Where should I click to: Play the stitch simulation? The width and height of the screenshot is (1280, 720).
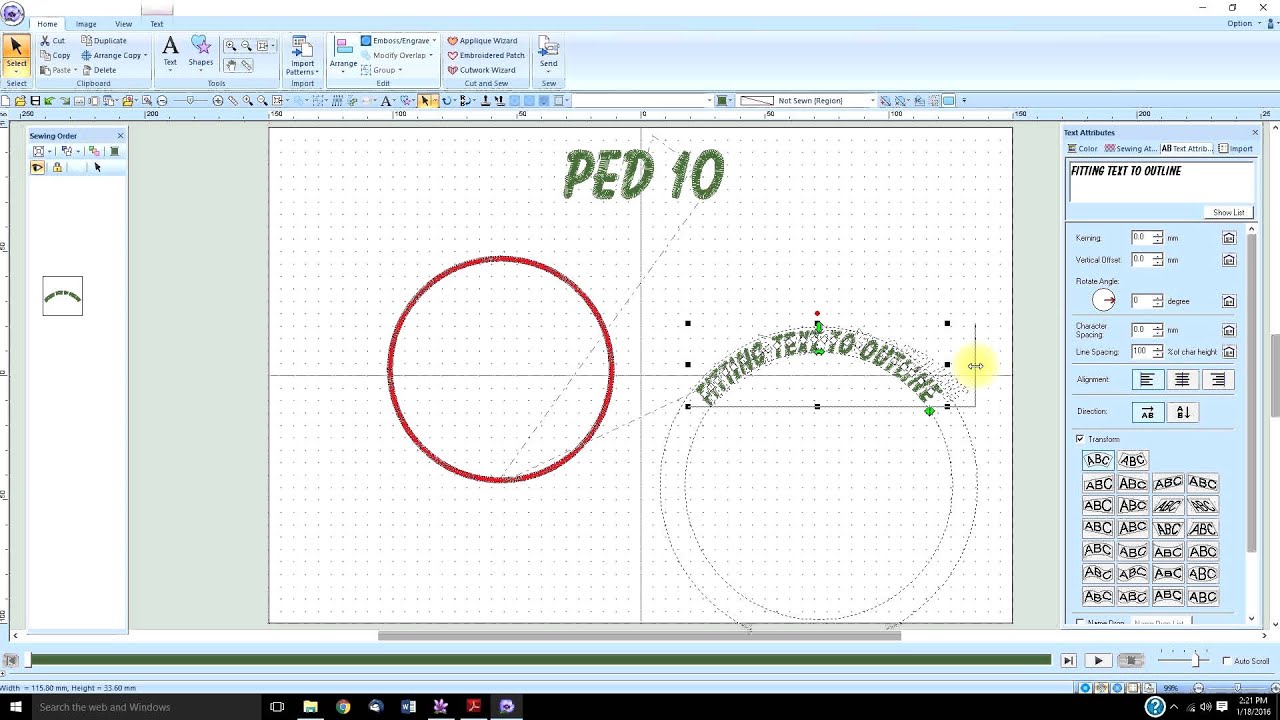(x=1098, y=661)
